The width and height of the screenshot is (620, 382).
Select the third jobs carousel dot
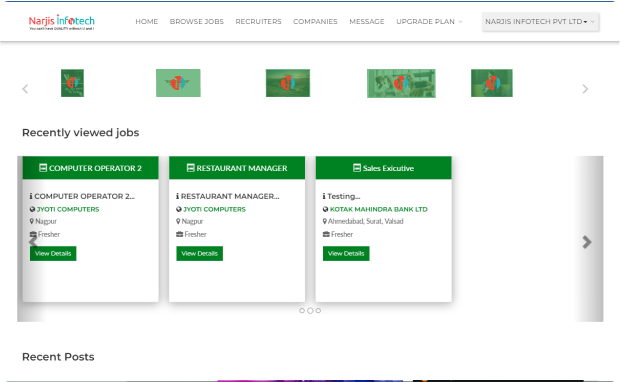click(x=318, y=311)
